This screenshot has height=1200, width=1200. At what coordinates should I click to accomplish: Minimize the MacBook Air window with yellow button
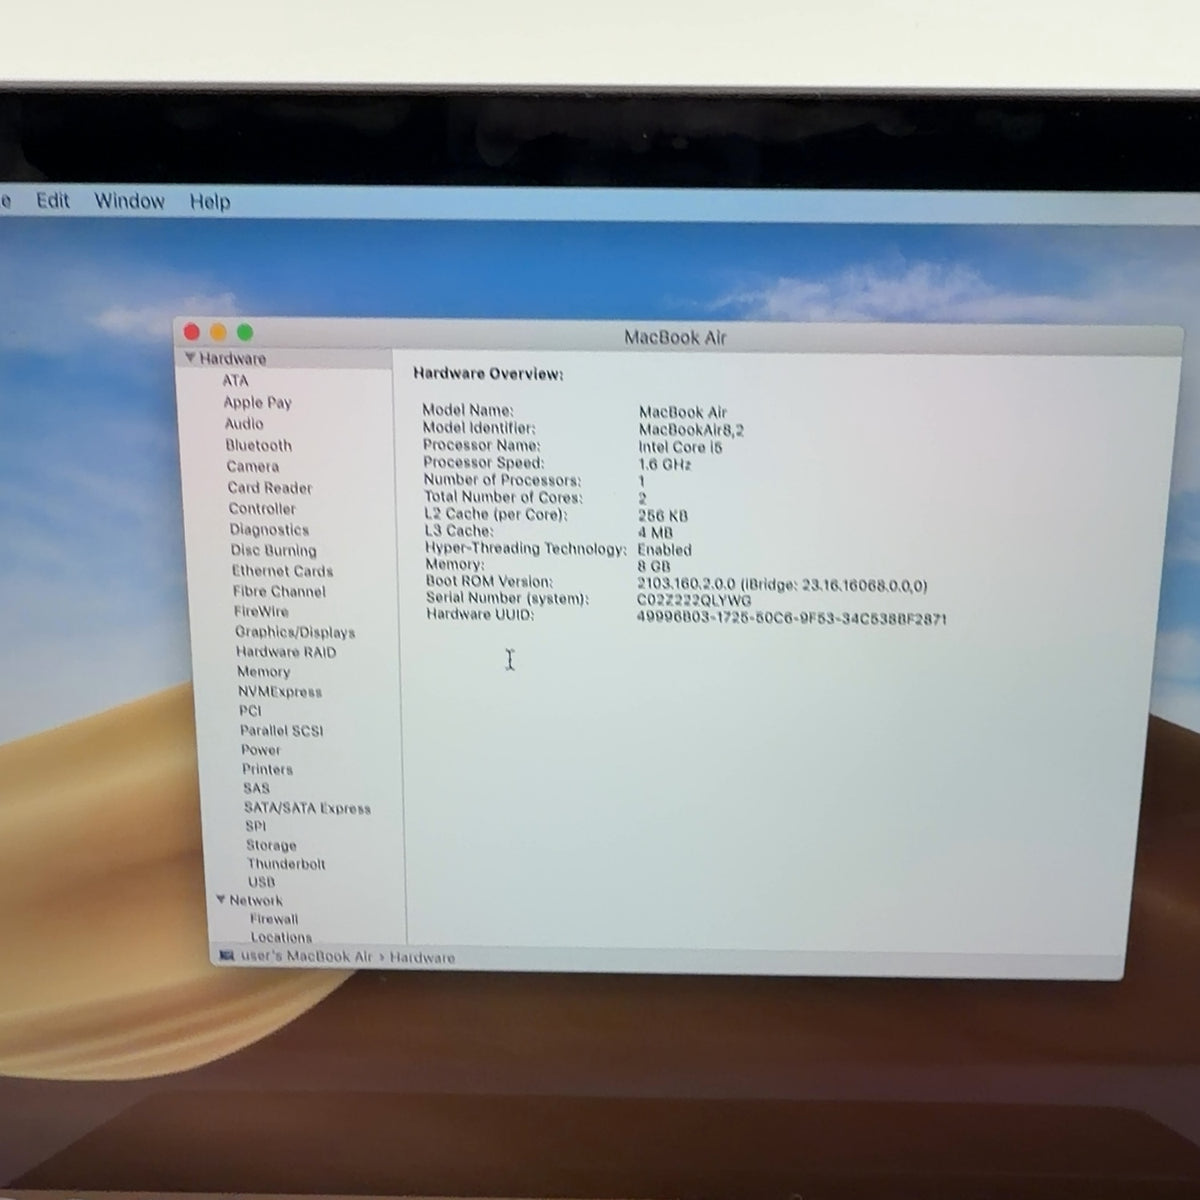pos(218,332)
